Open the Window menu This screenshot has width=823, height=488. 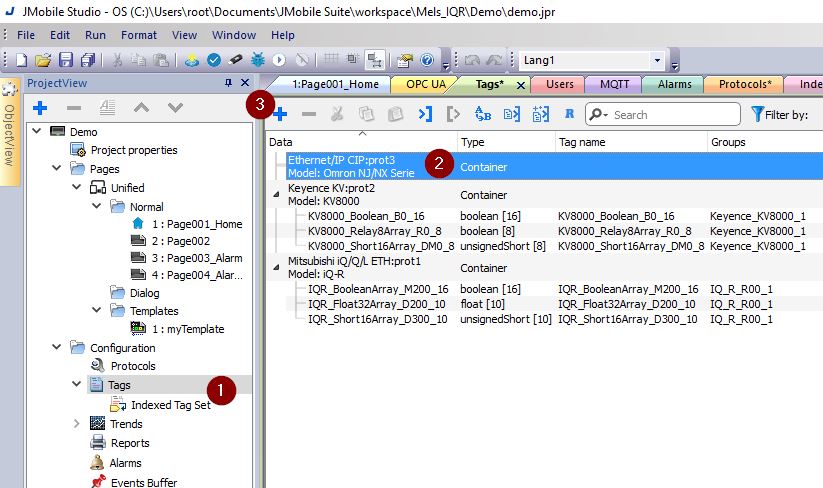(x=234, y=35)
